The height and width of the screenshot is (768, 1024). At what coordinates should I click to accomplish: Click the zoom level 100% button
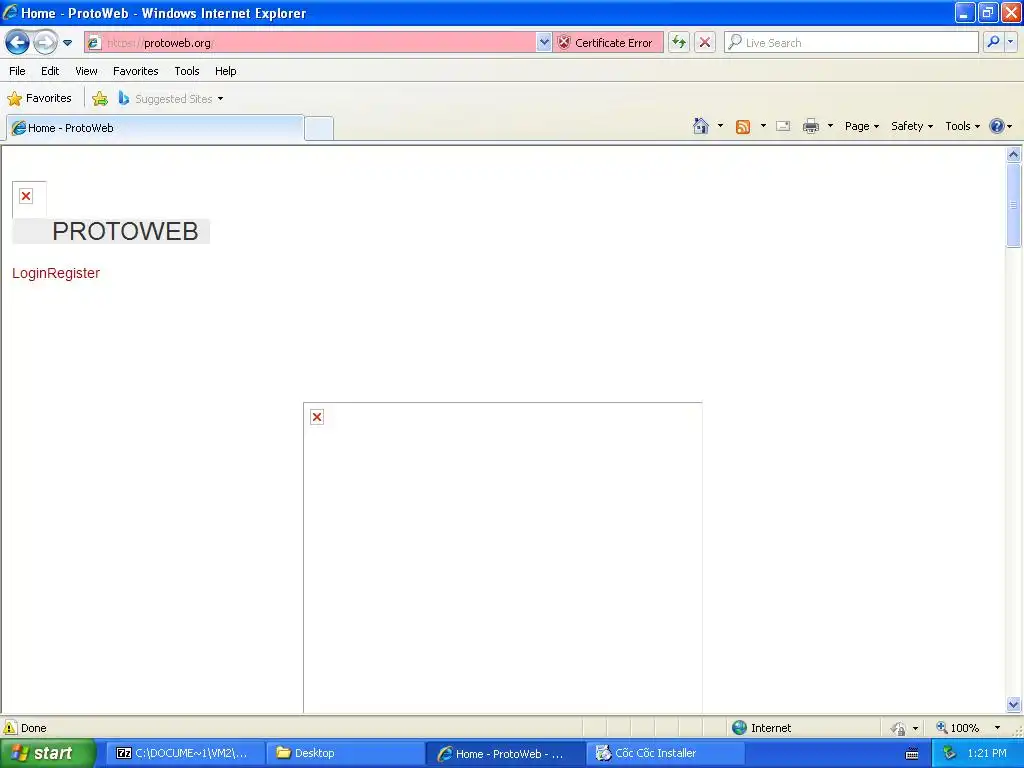click(958, 728)
